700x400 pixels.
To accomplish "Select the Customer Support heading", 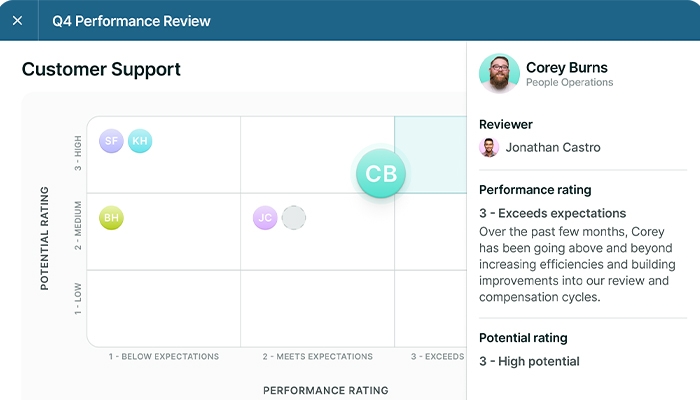I will (101, 69).
